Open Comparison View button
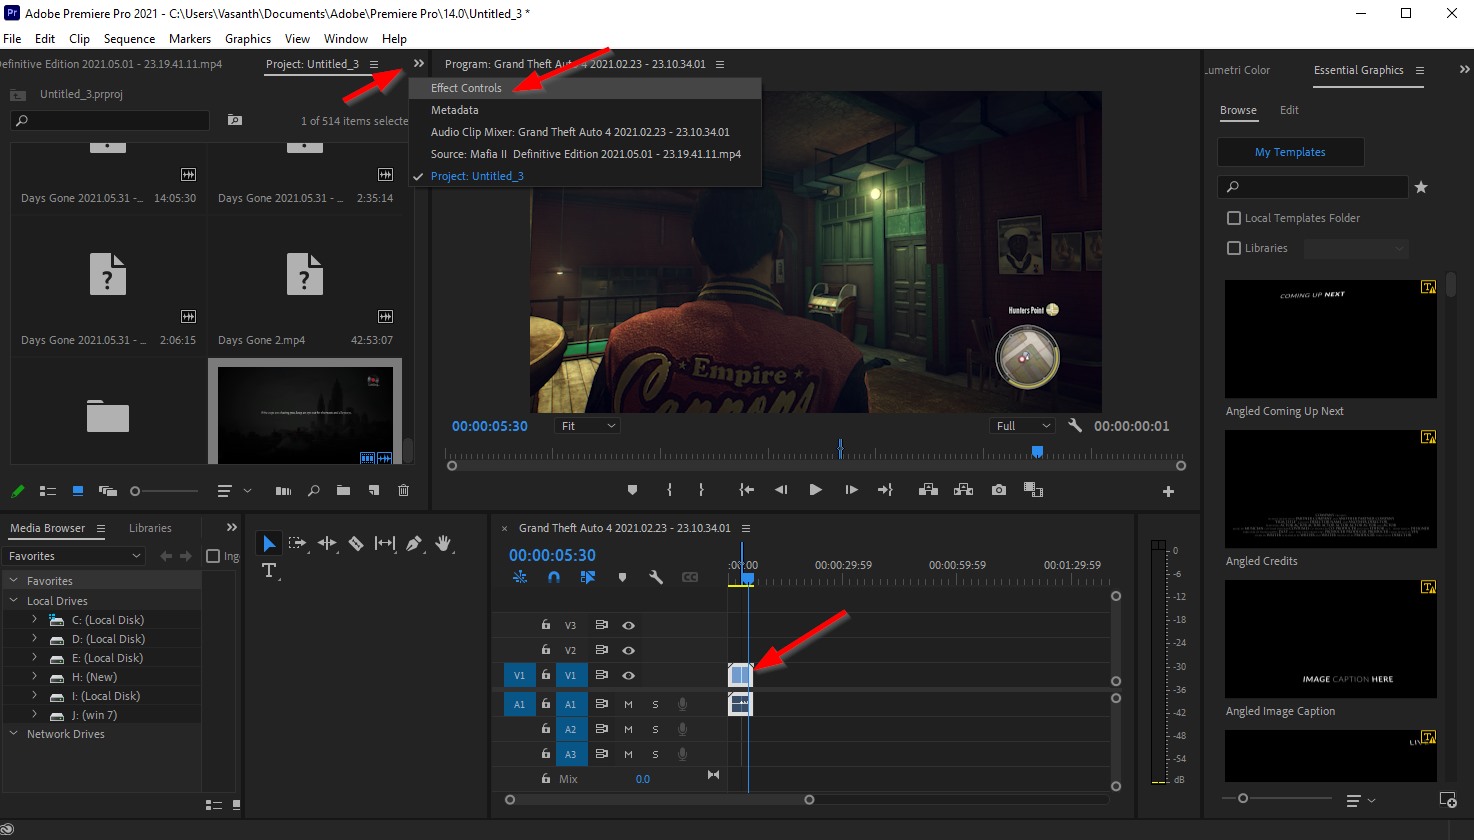The width and height of the screenshot is (1474, 840). tap(1034, 490)
